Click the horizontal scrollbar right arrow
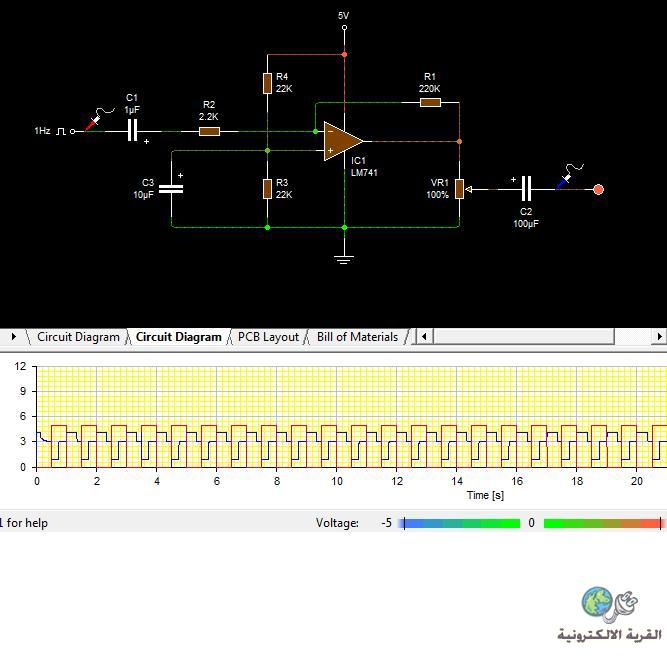The image size is (667, 657). click(x=659, y=337)
